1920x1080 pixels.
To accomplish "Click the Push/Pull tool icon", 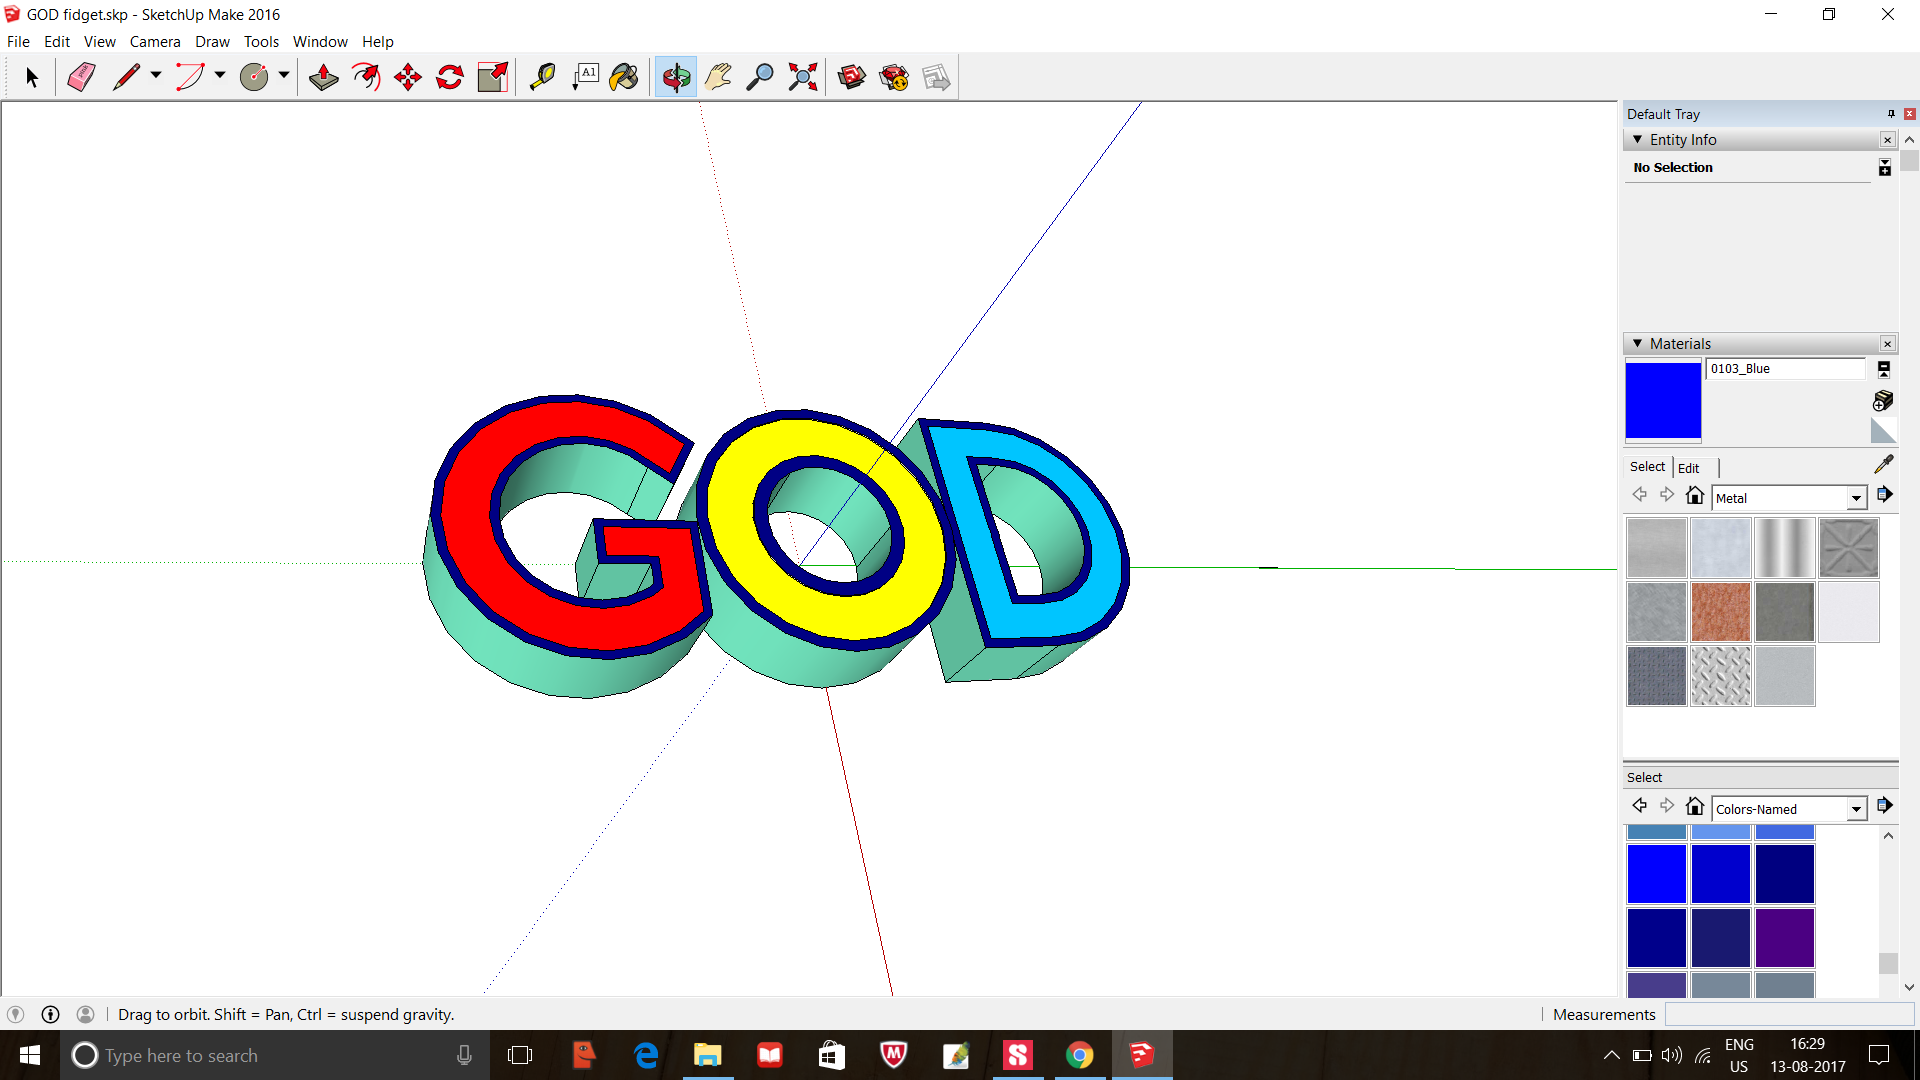I will pyautogui.click(x=323, y=76).
